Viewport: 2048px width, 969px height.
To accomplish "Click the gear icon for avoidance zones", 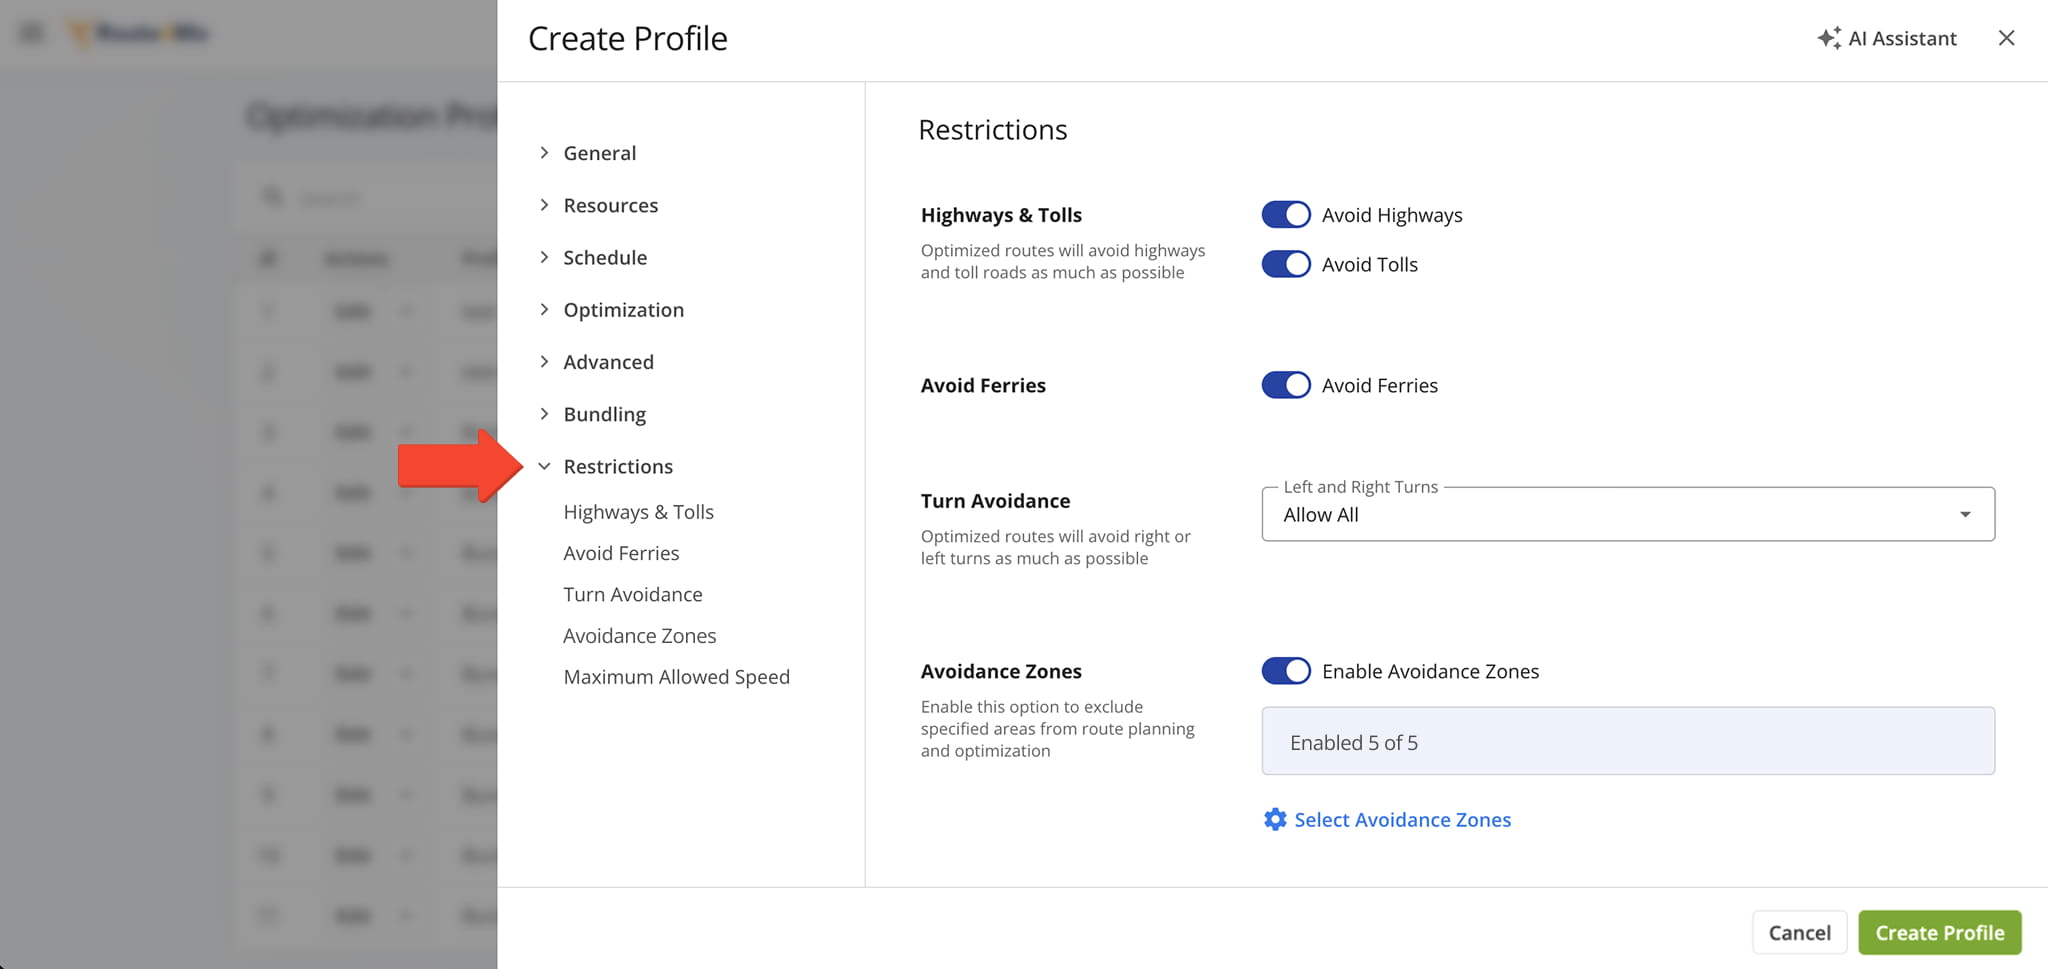I will (x=1275, y=819).
